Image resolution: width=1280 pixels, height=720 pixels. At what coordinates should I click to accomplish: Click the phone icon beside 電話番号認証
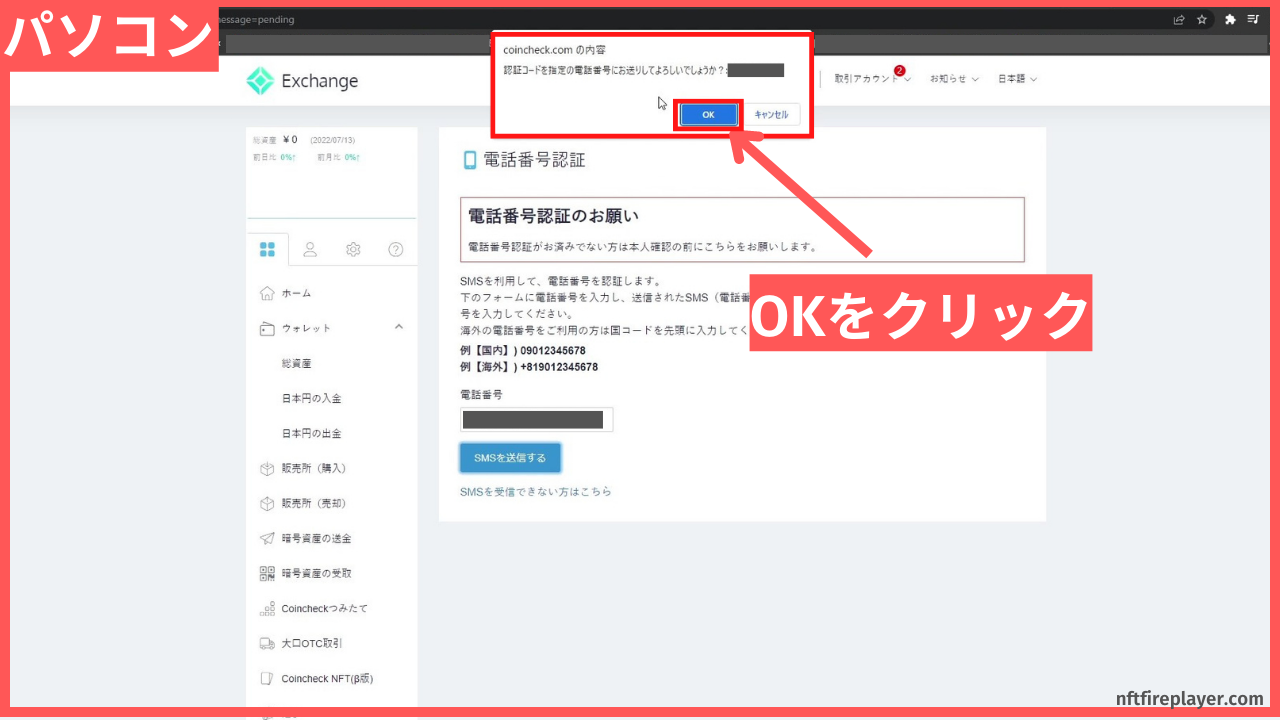(469, 160)
